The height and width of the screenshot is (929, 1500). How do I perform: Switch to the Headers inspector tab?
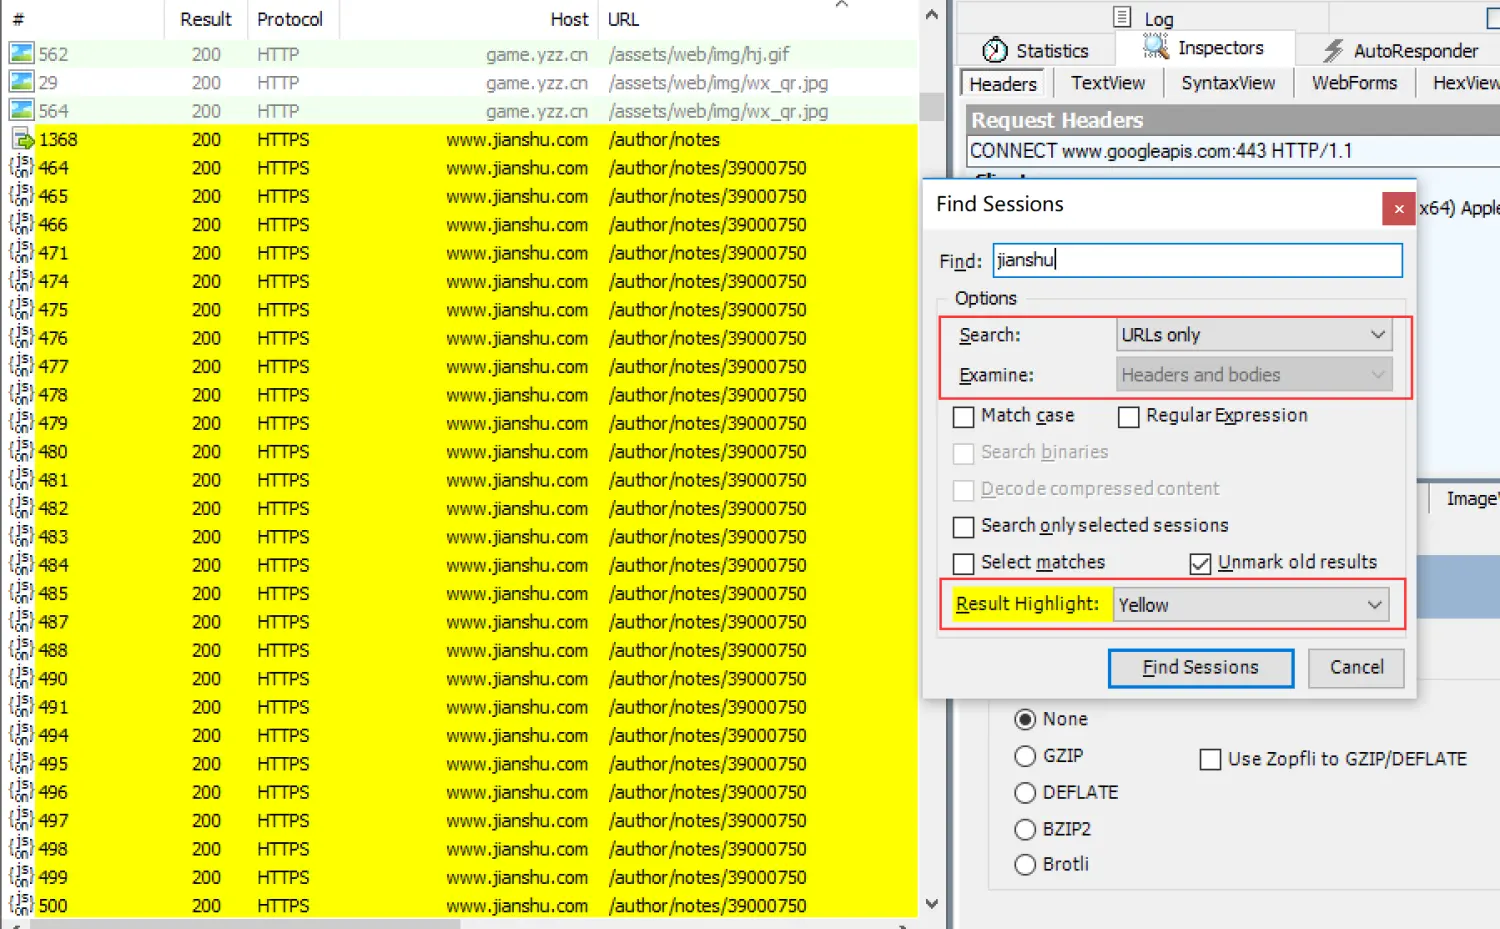(x=1003, y=84)
